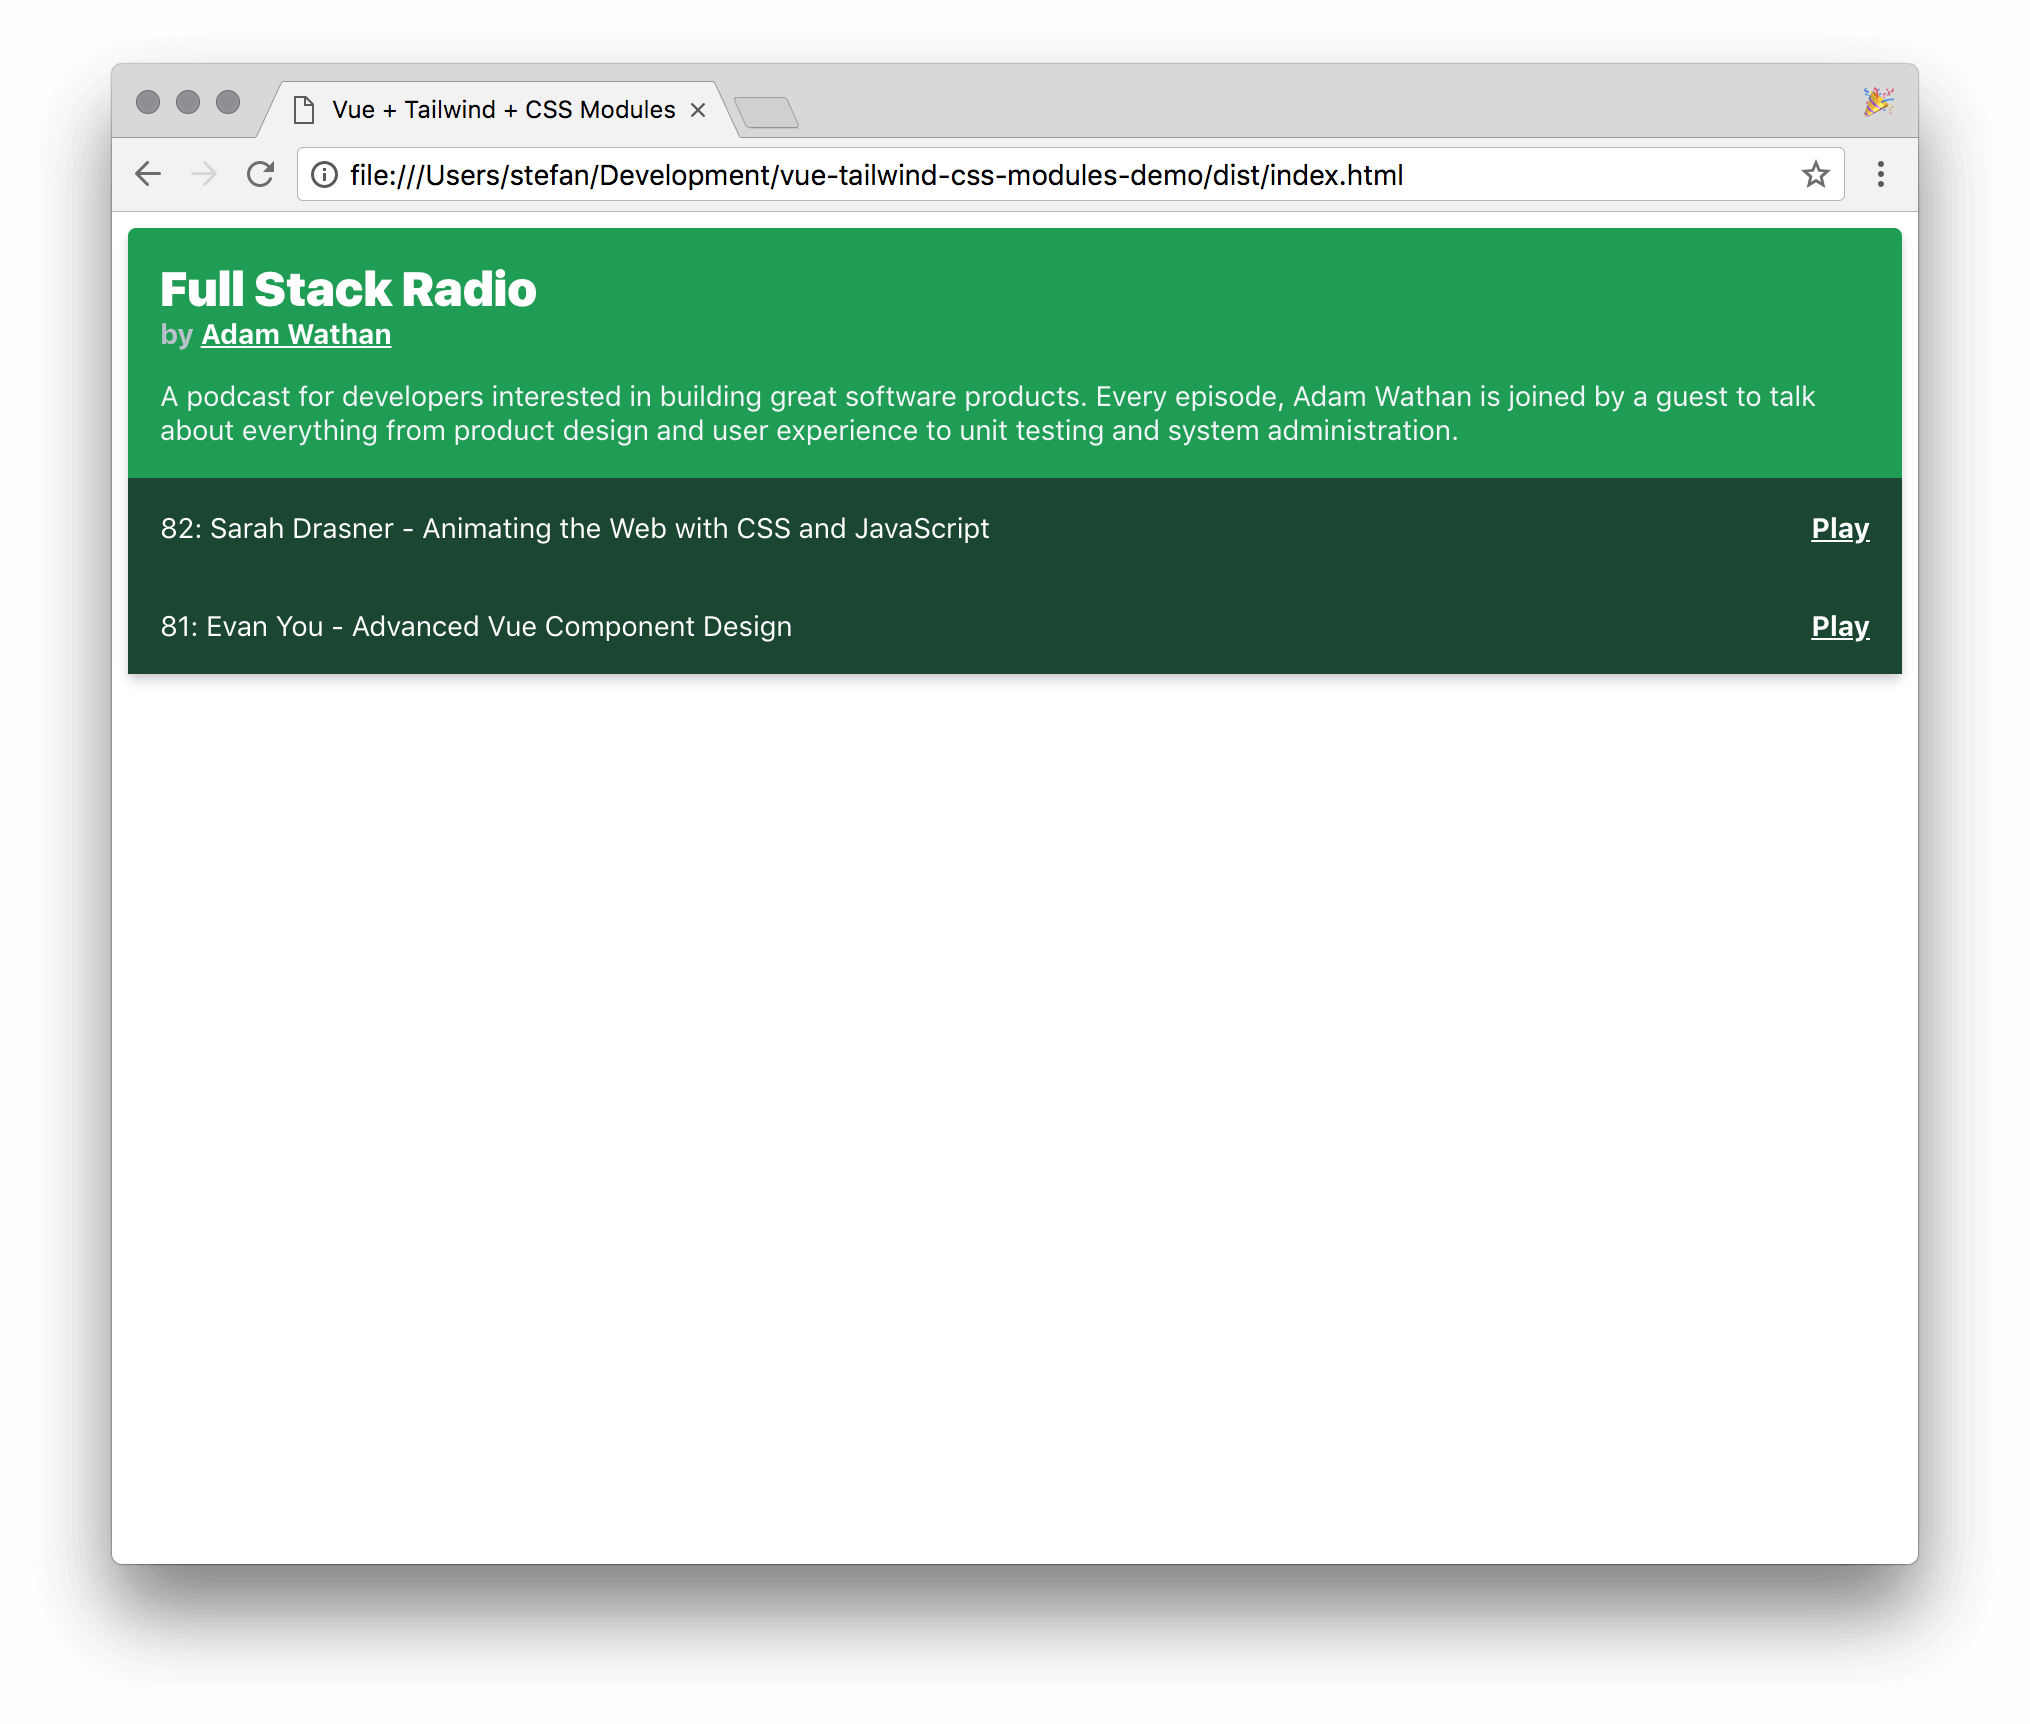This screenshot has height=1724, width=2030.
Task: Open the Adam Wathan link
Action: pyautogui.click(x=296, y=335)
